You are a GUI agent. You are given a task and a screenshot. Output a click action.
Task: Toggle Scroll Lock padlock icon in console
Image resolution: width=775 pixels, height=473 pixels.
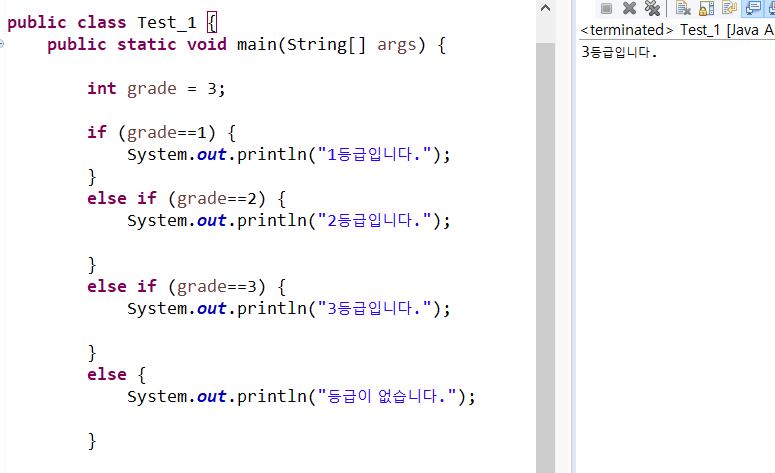pos(707,8)
